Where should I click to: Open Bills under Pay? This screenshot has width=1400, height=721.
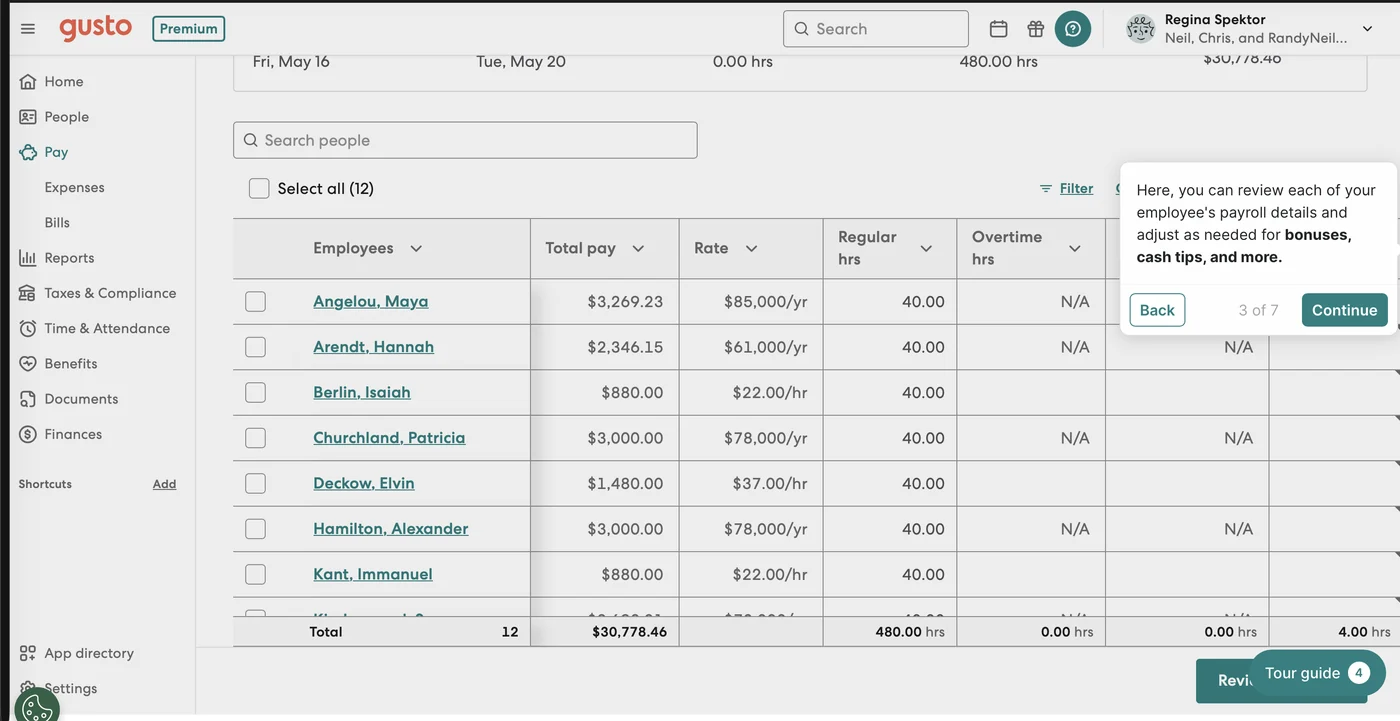pos(57,223)
